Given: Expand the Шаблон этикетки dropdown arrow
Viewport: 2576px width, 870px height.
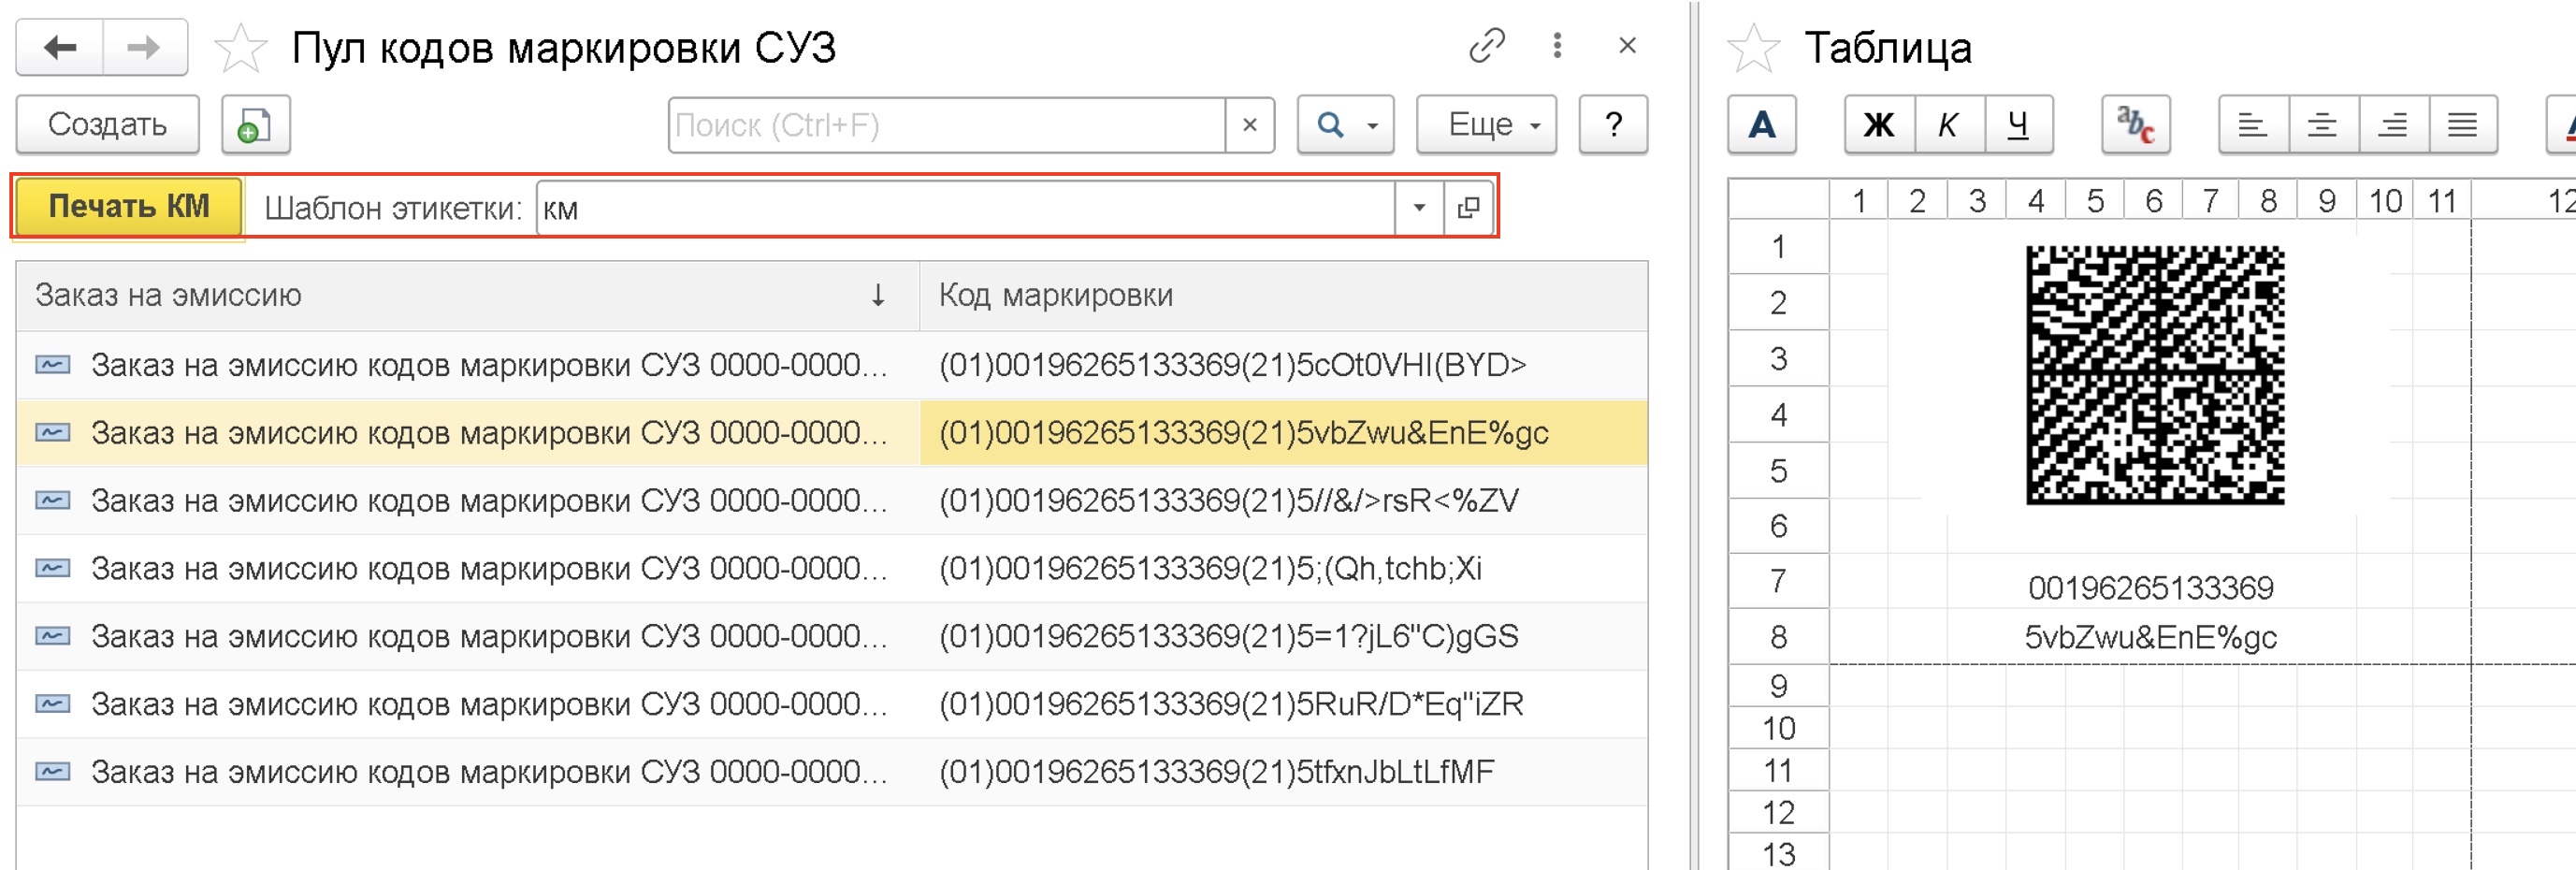Looking at the screenshot, I should [x=1419, y=208].
